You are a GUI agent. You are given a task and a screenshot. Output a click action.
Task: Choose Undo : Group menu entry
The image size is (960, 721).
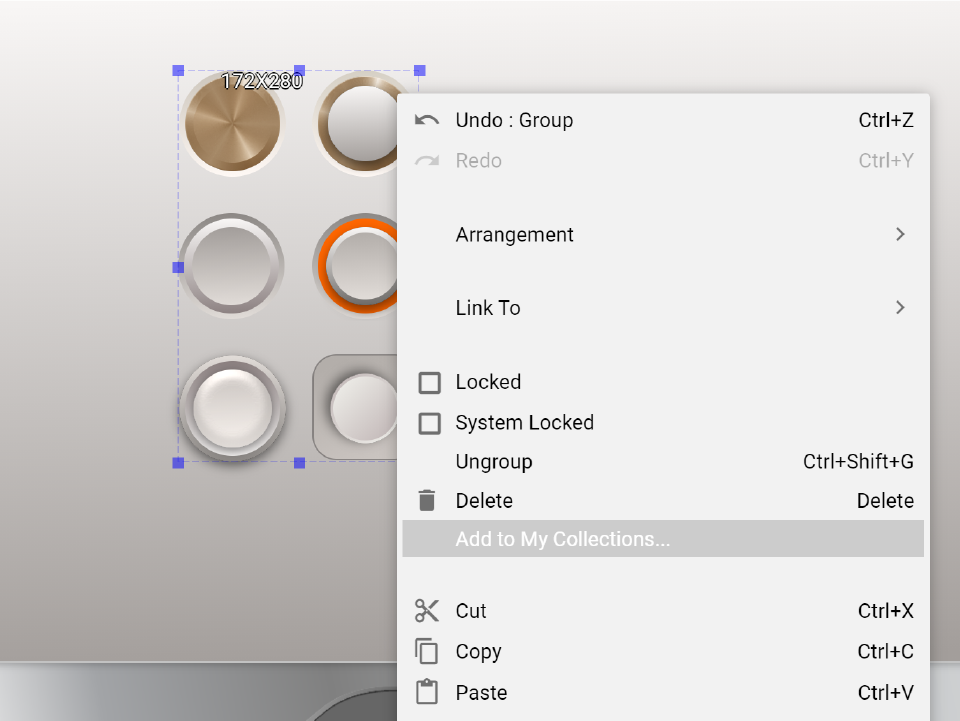tap(514, 120)
